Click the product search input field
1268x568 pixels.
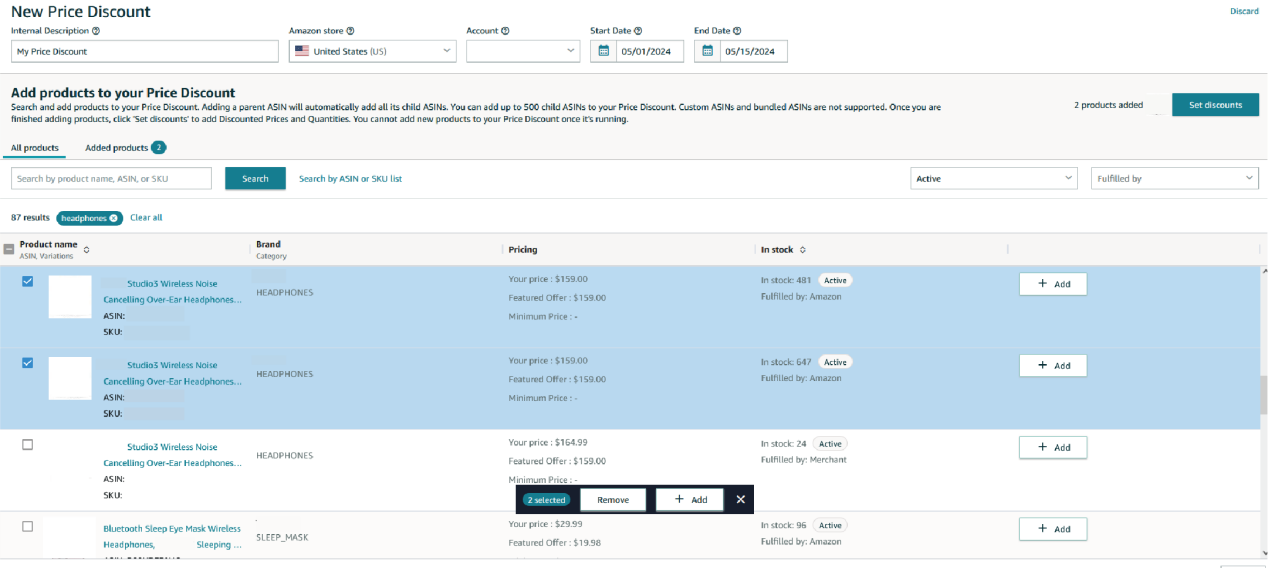(x=111, y=178)
